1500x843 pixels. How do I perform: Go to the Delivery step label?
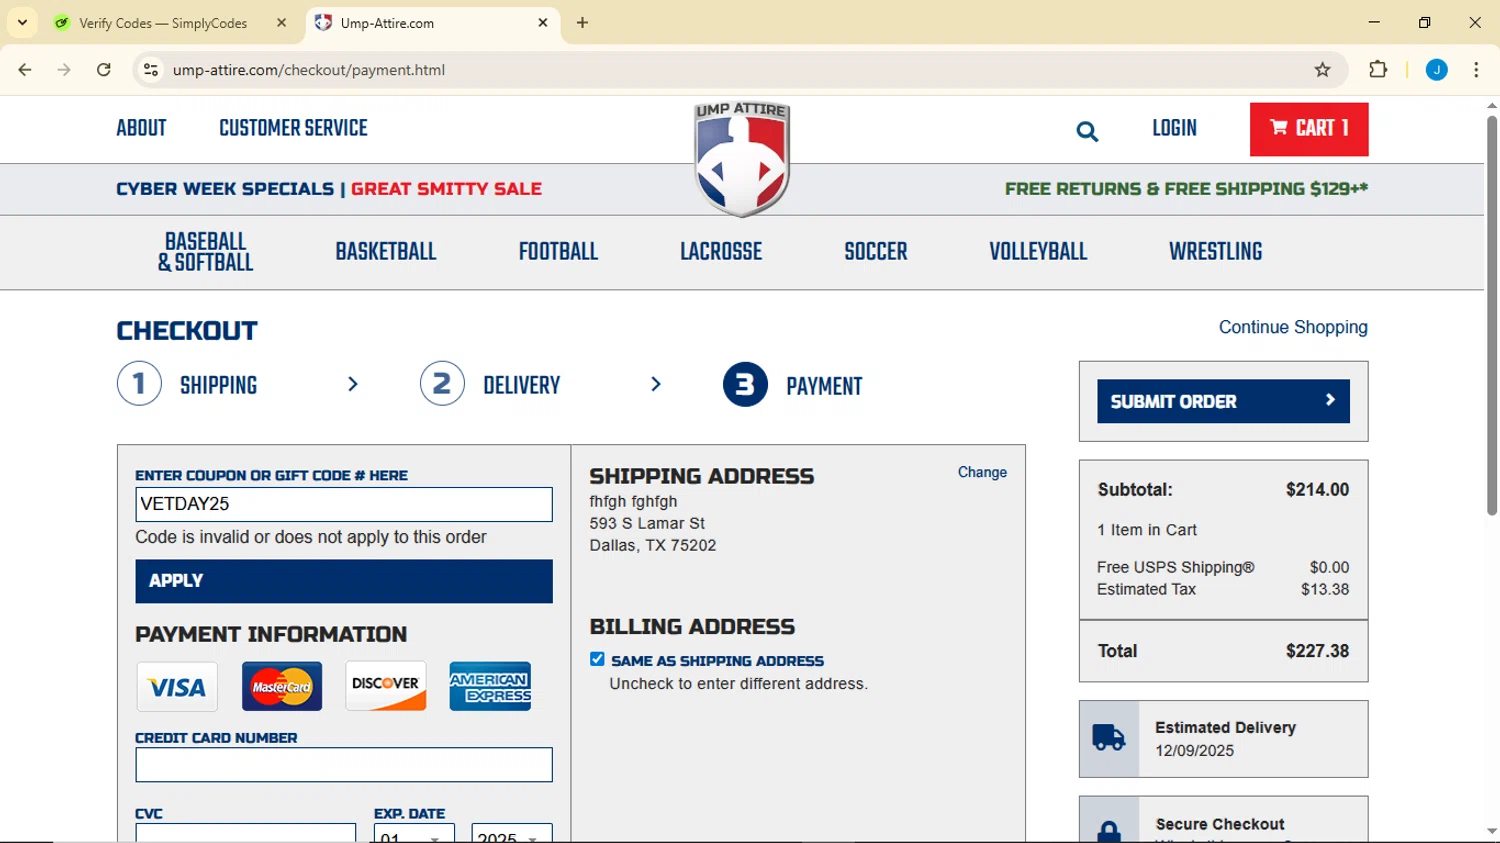click(x=522, y=386)
